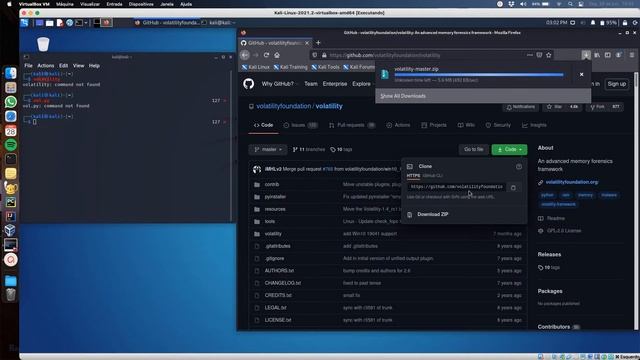The width and height of the screenshot is (640, 360).
Task: Open Finder in macOS dock
Action: tap(11, 73)
